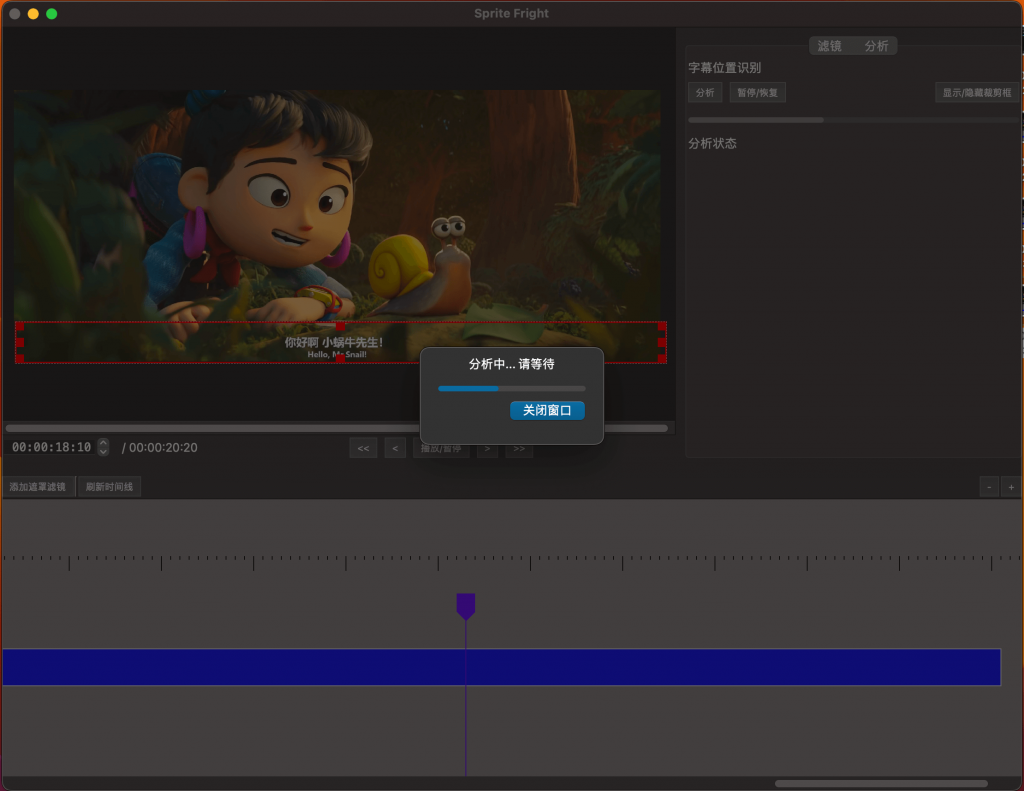The width and height of the screenshot is (1024, 791).
Task: Zoom in the timeline with the + button
Action: click(1011, 487)
